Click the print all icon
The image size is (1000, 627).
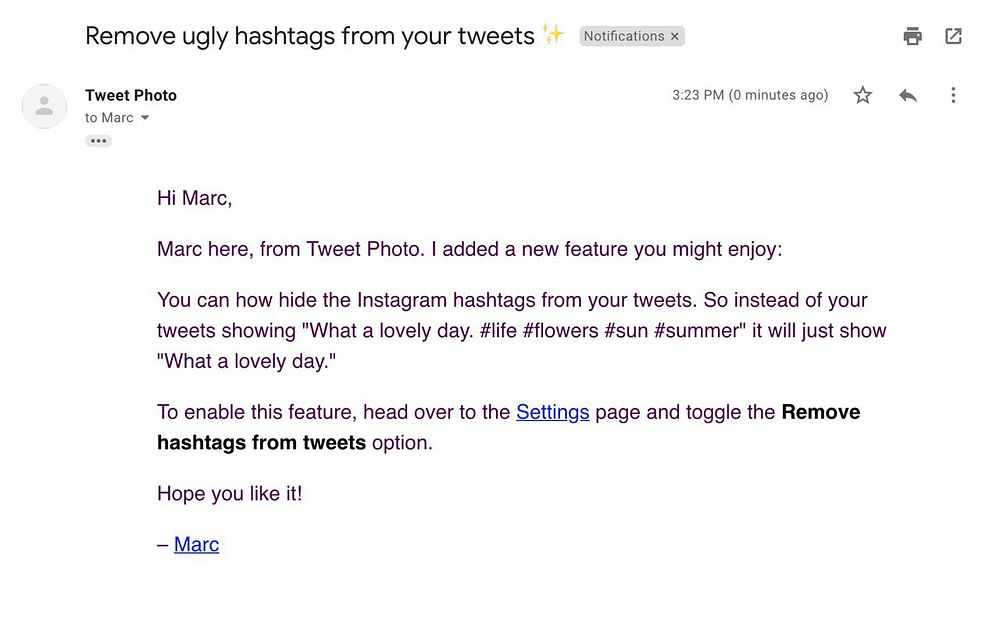coord(912,37)
